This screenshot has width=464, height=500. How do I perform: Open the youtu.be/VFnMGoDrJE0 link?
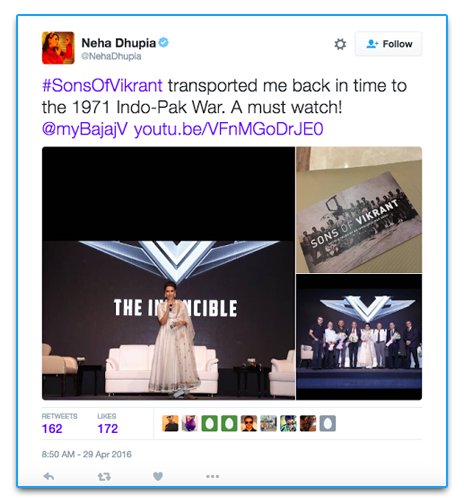[229, 129]
